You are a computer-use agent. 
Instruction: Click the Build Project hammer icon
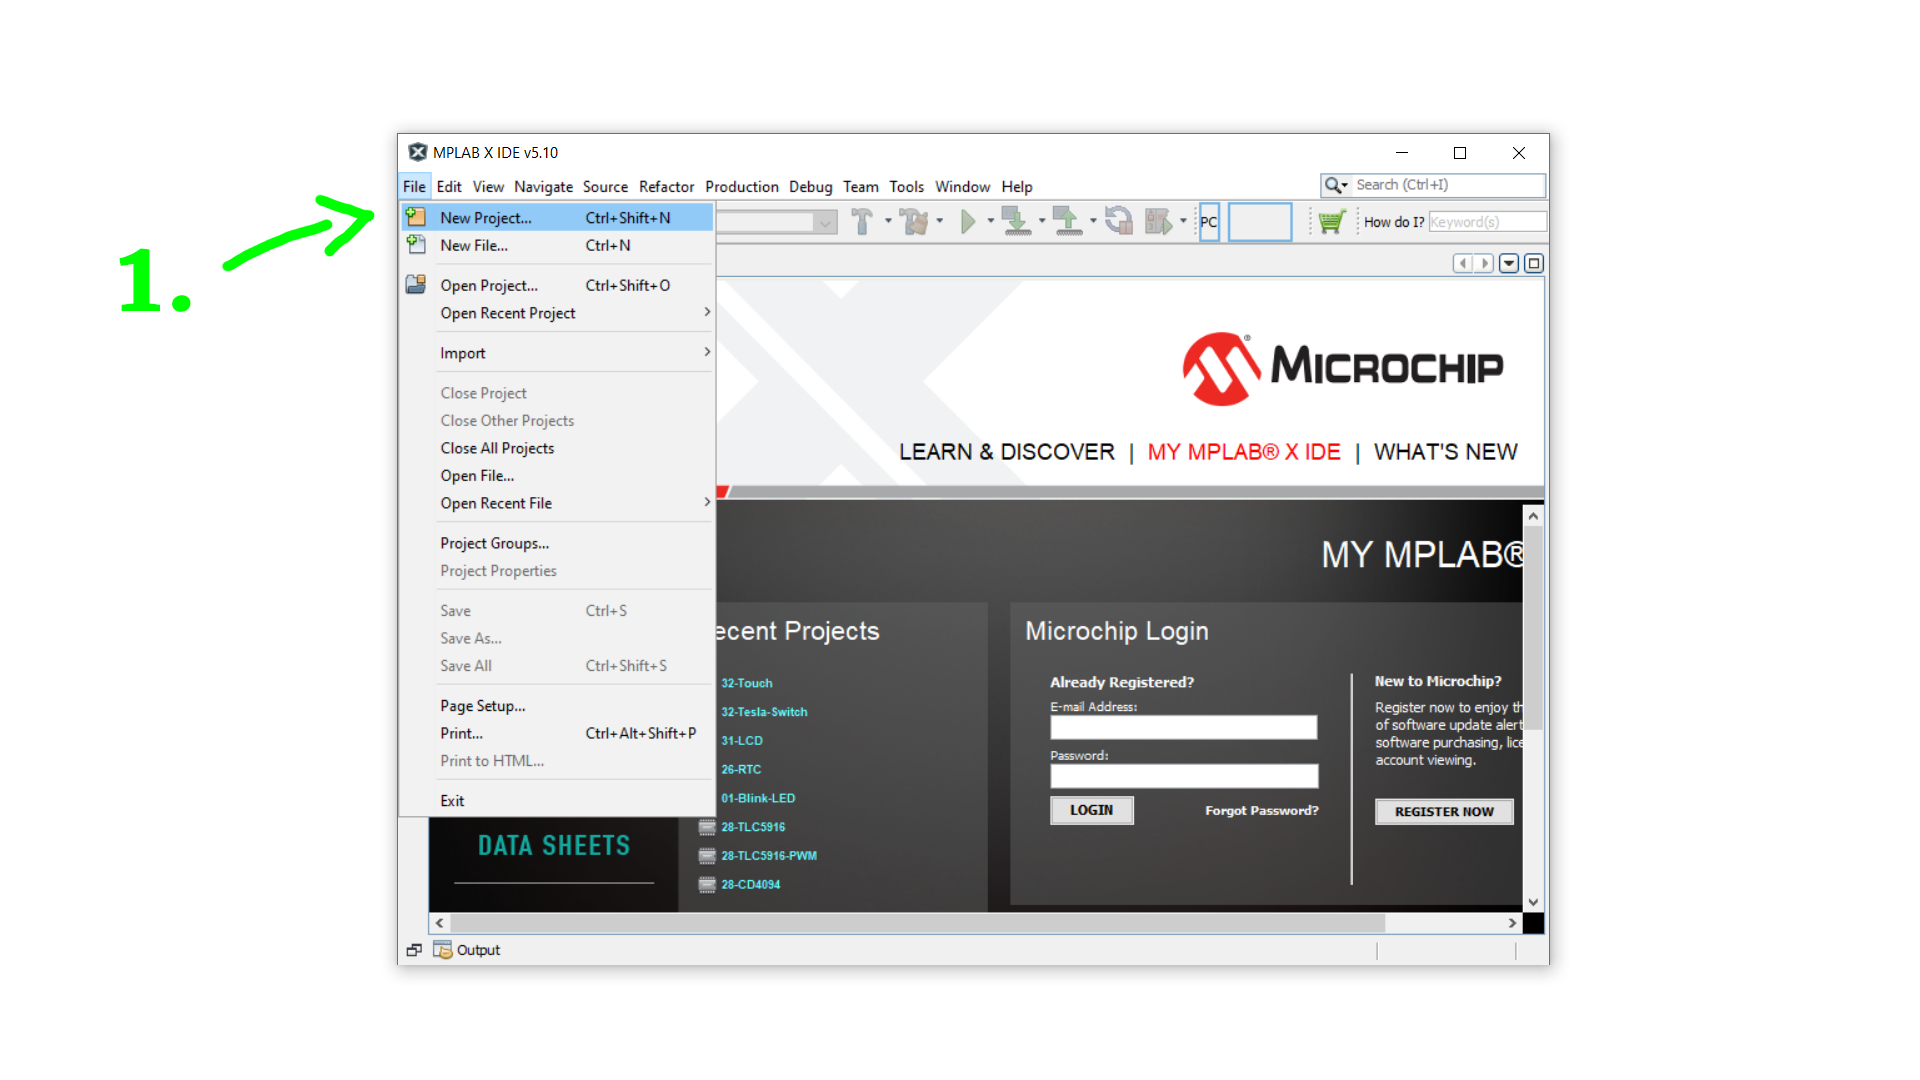pyautogui.click(x=861, y=221)
